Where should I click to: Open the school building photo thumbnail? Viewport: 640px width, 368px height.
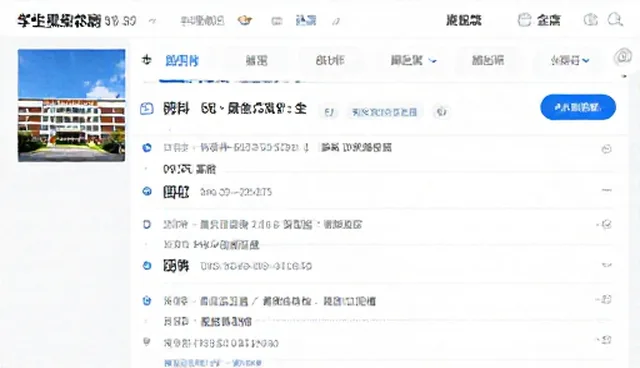71,105
